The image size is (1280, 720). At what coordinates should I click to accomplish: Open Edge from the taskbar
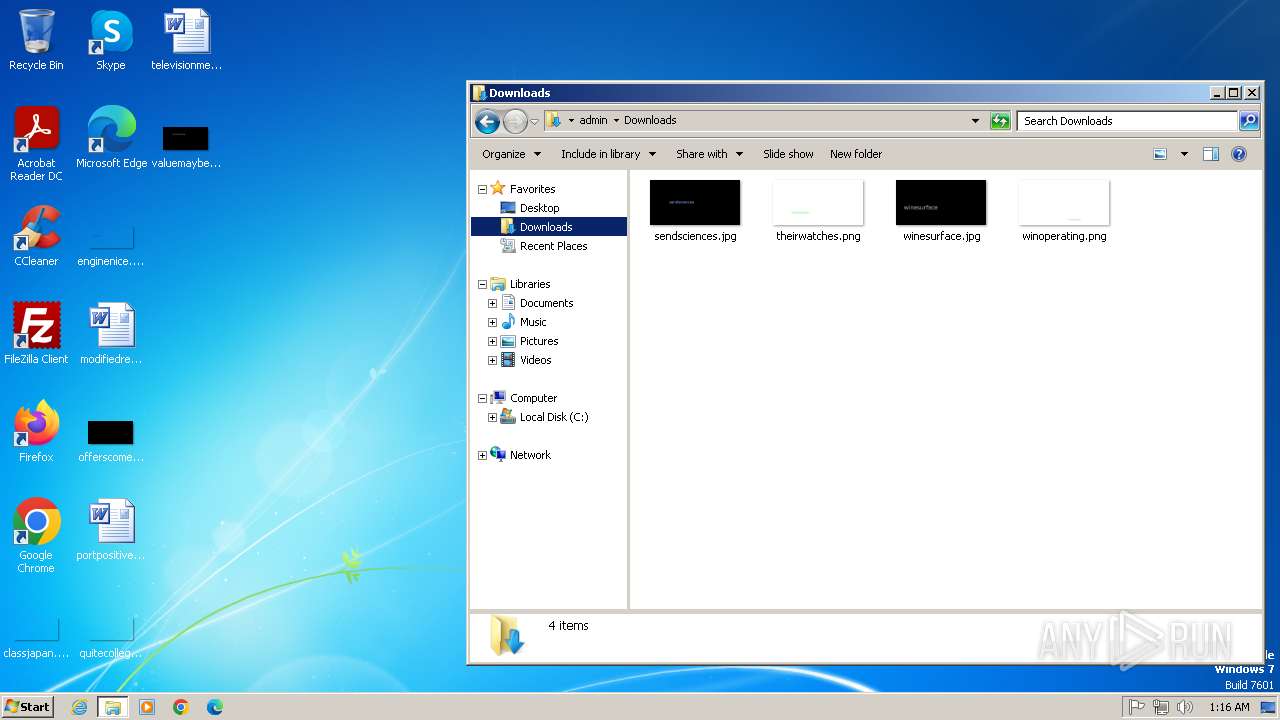coord(215,707)
